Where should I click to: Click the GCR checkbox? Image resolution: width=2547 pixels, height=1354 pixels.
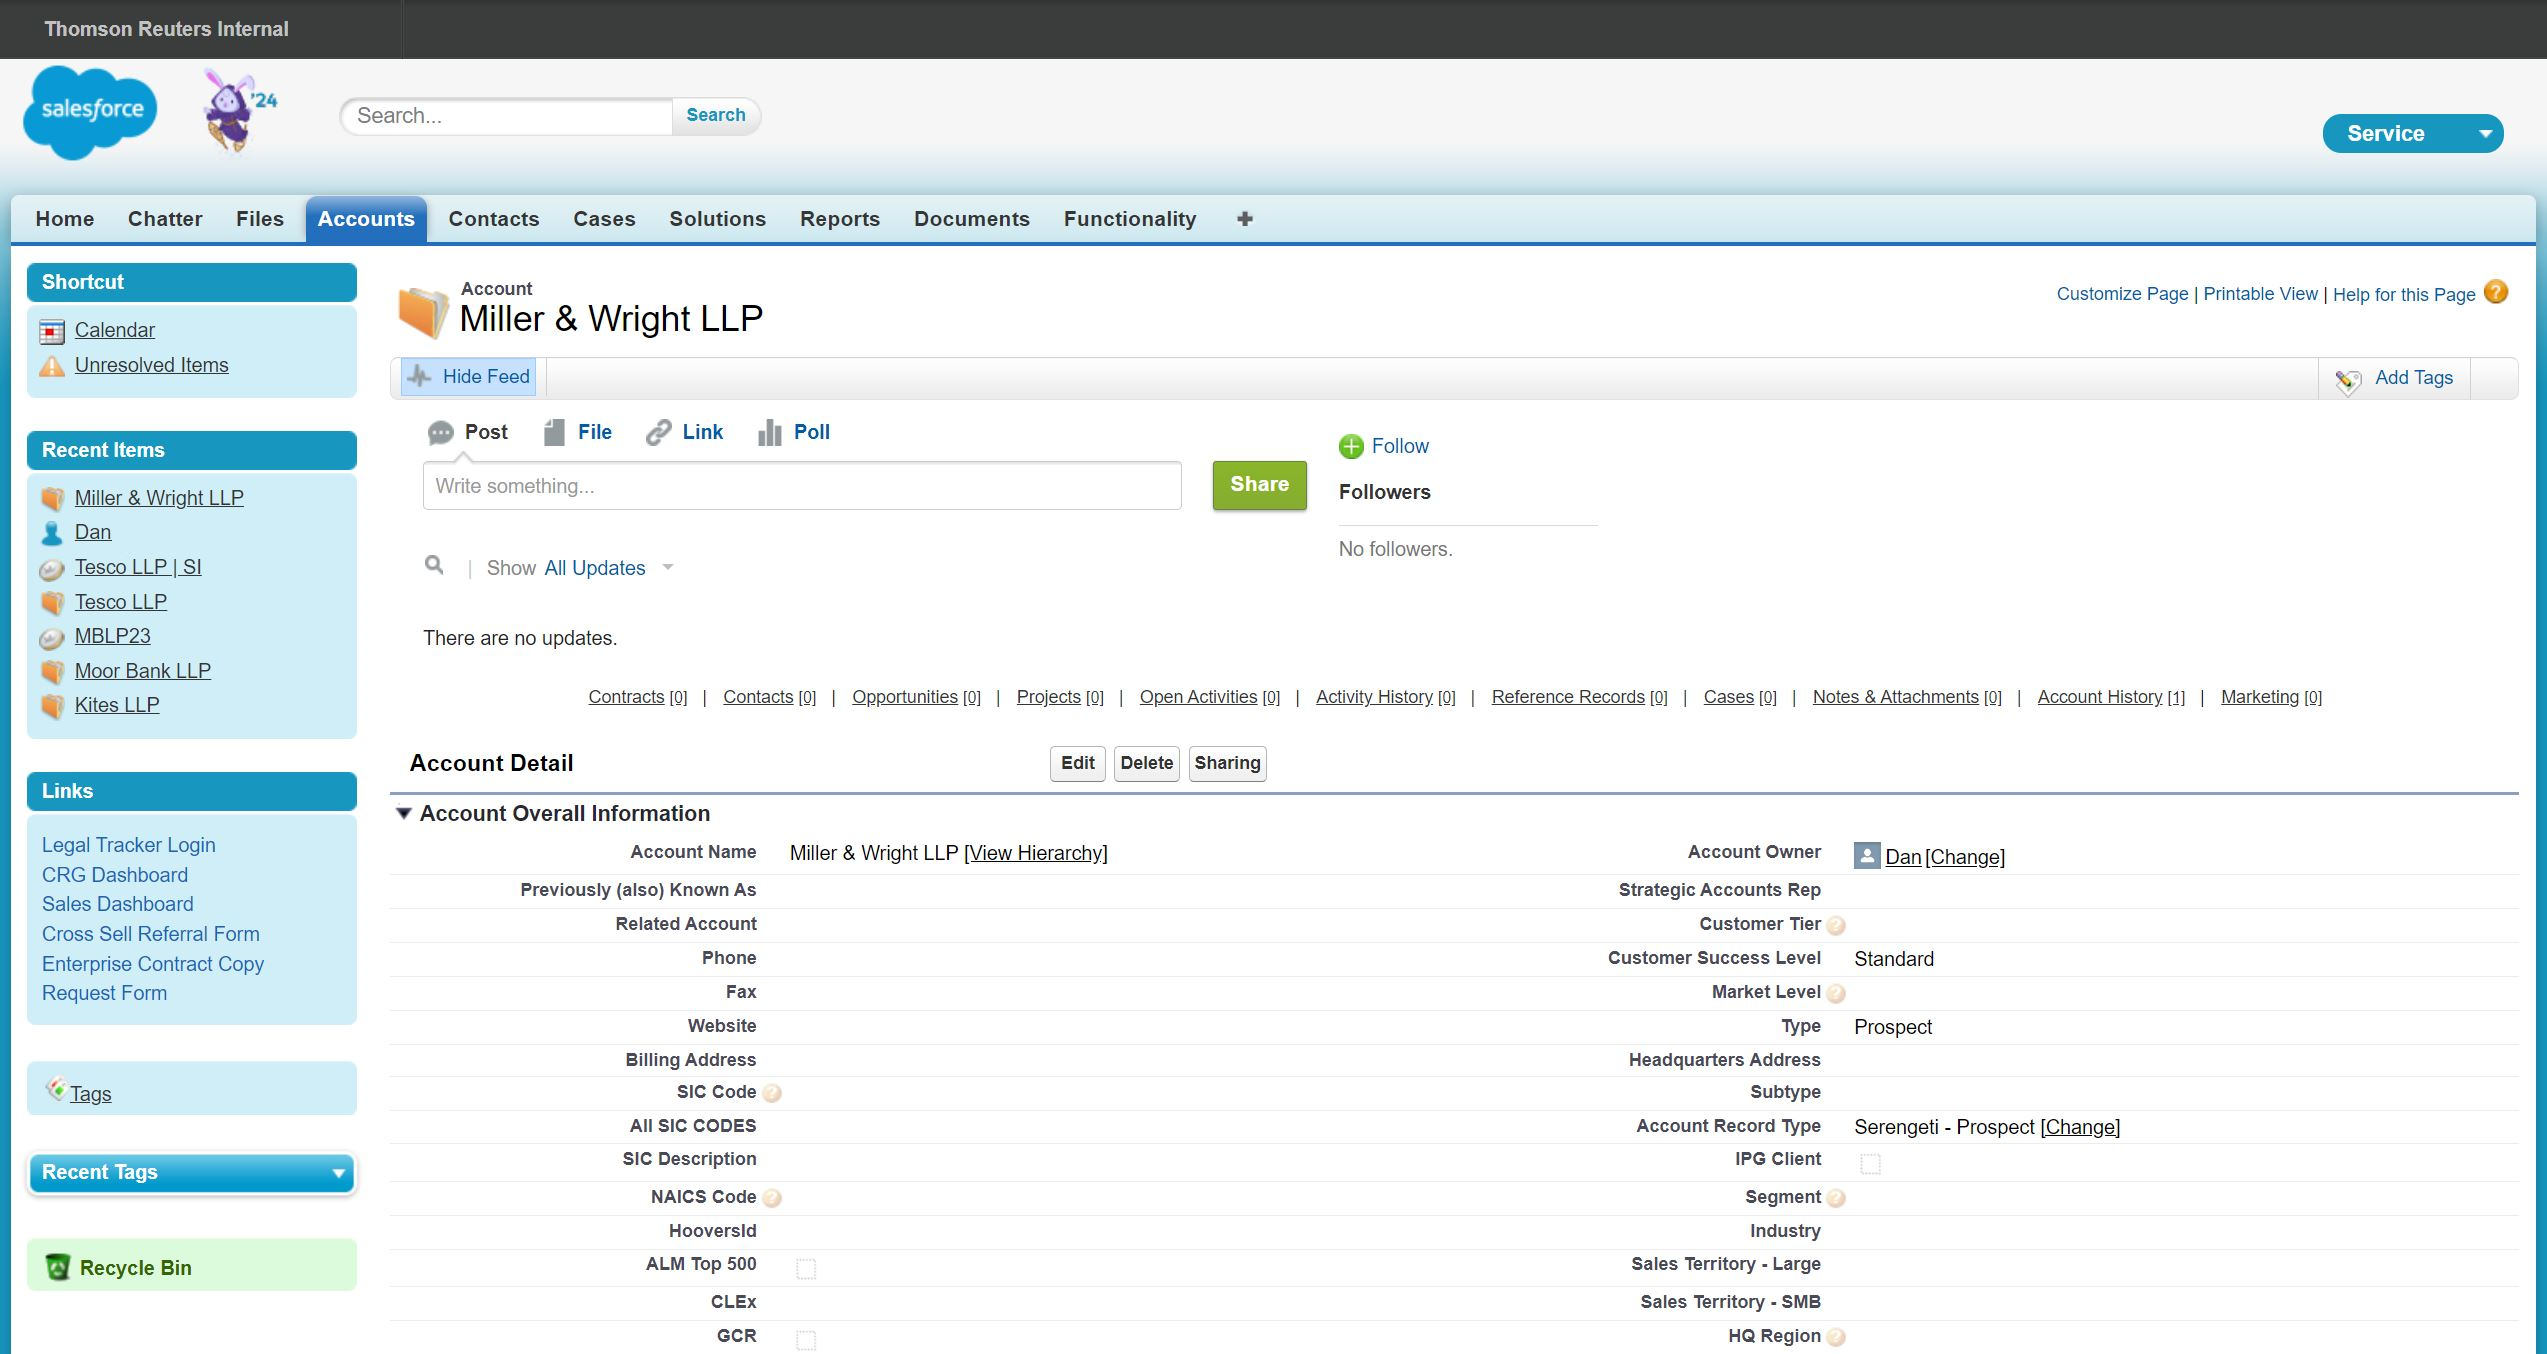pyautogui.click(x=806, y=1340)
